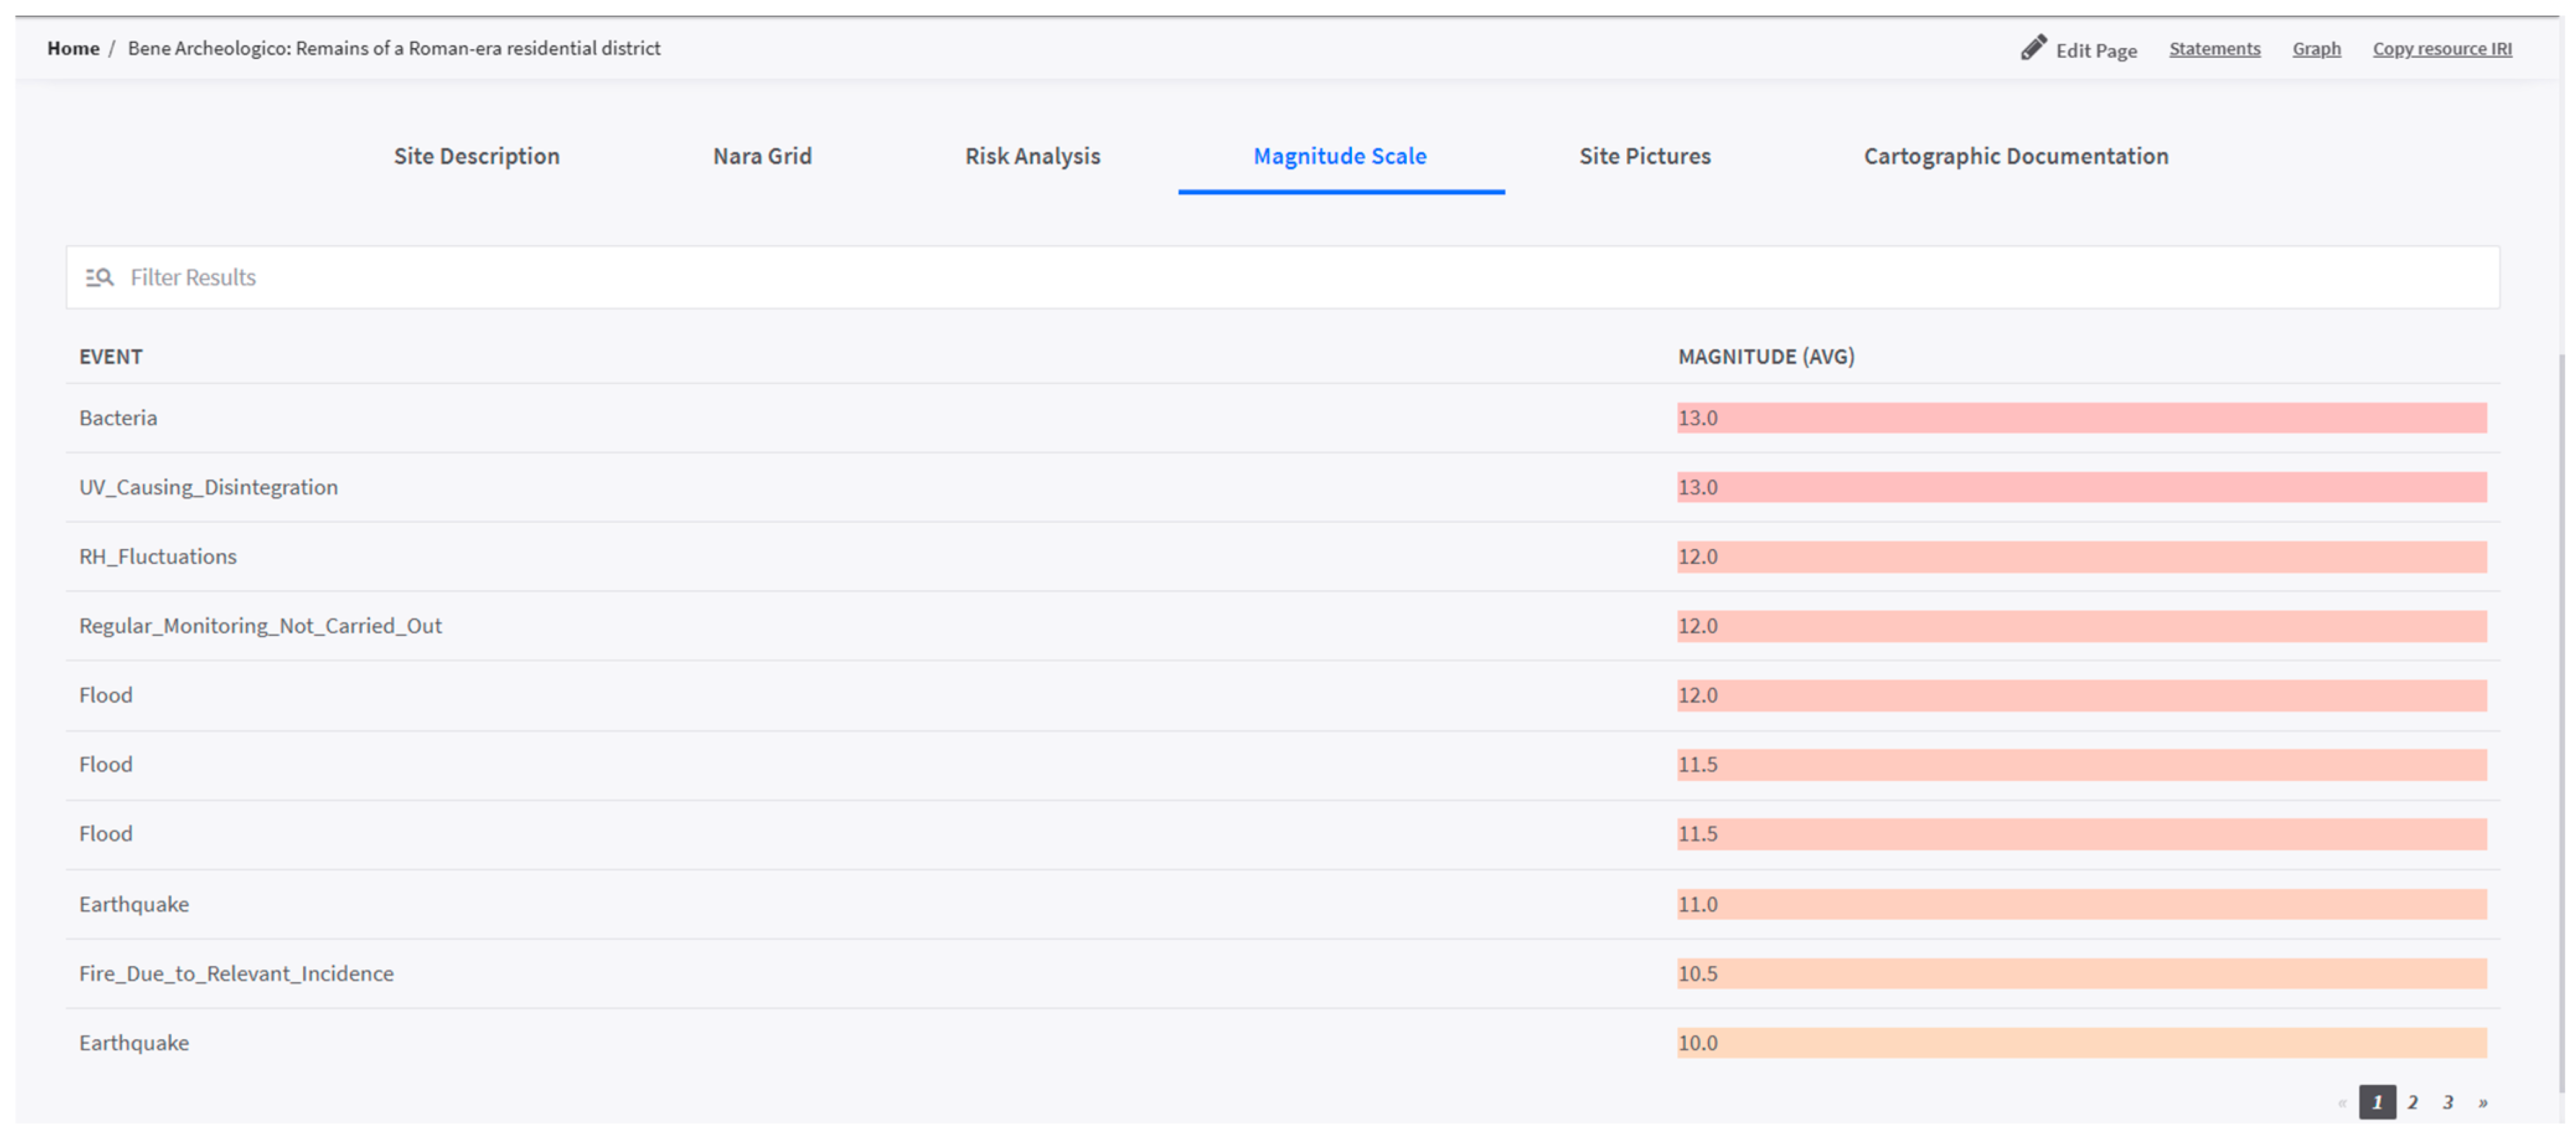The image size is (2576, 1138).
Task: Go to results page 2
Action: tap(2412, 1102)
